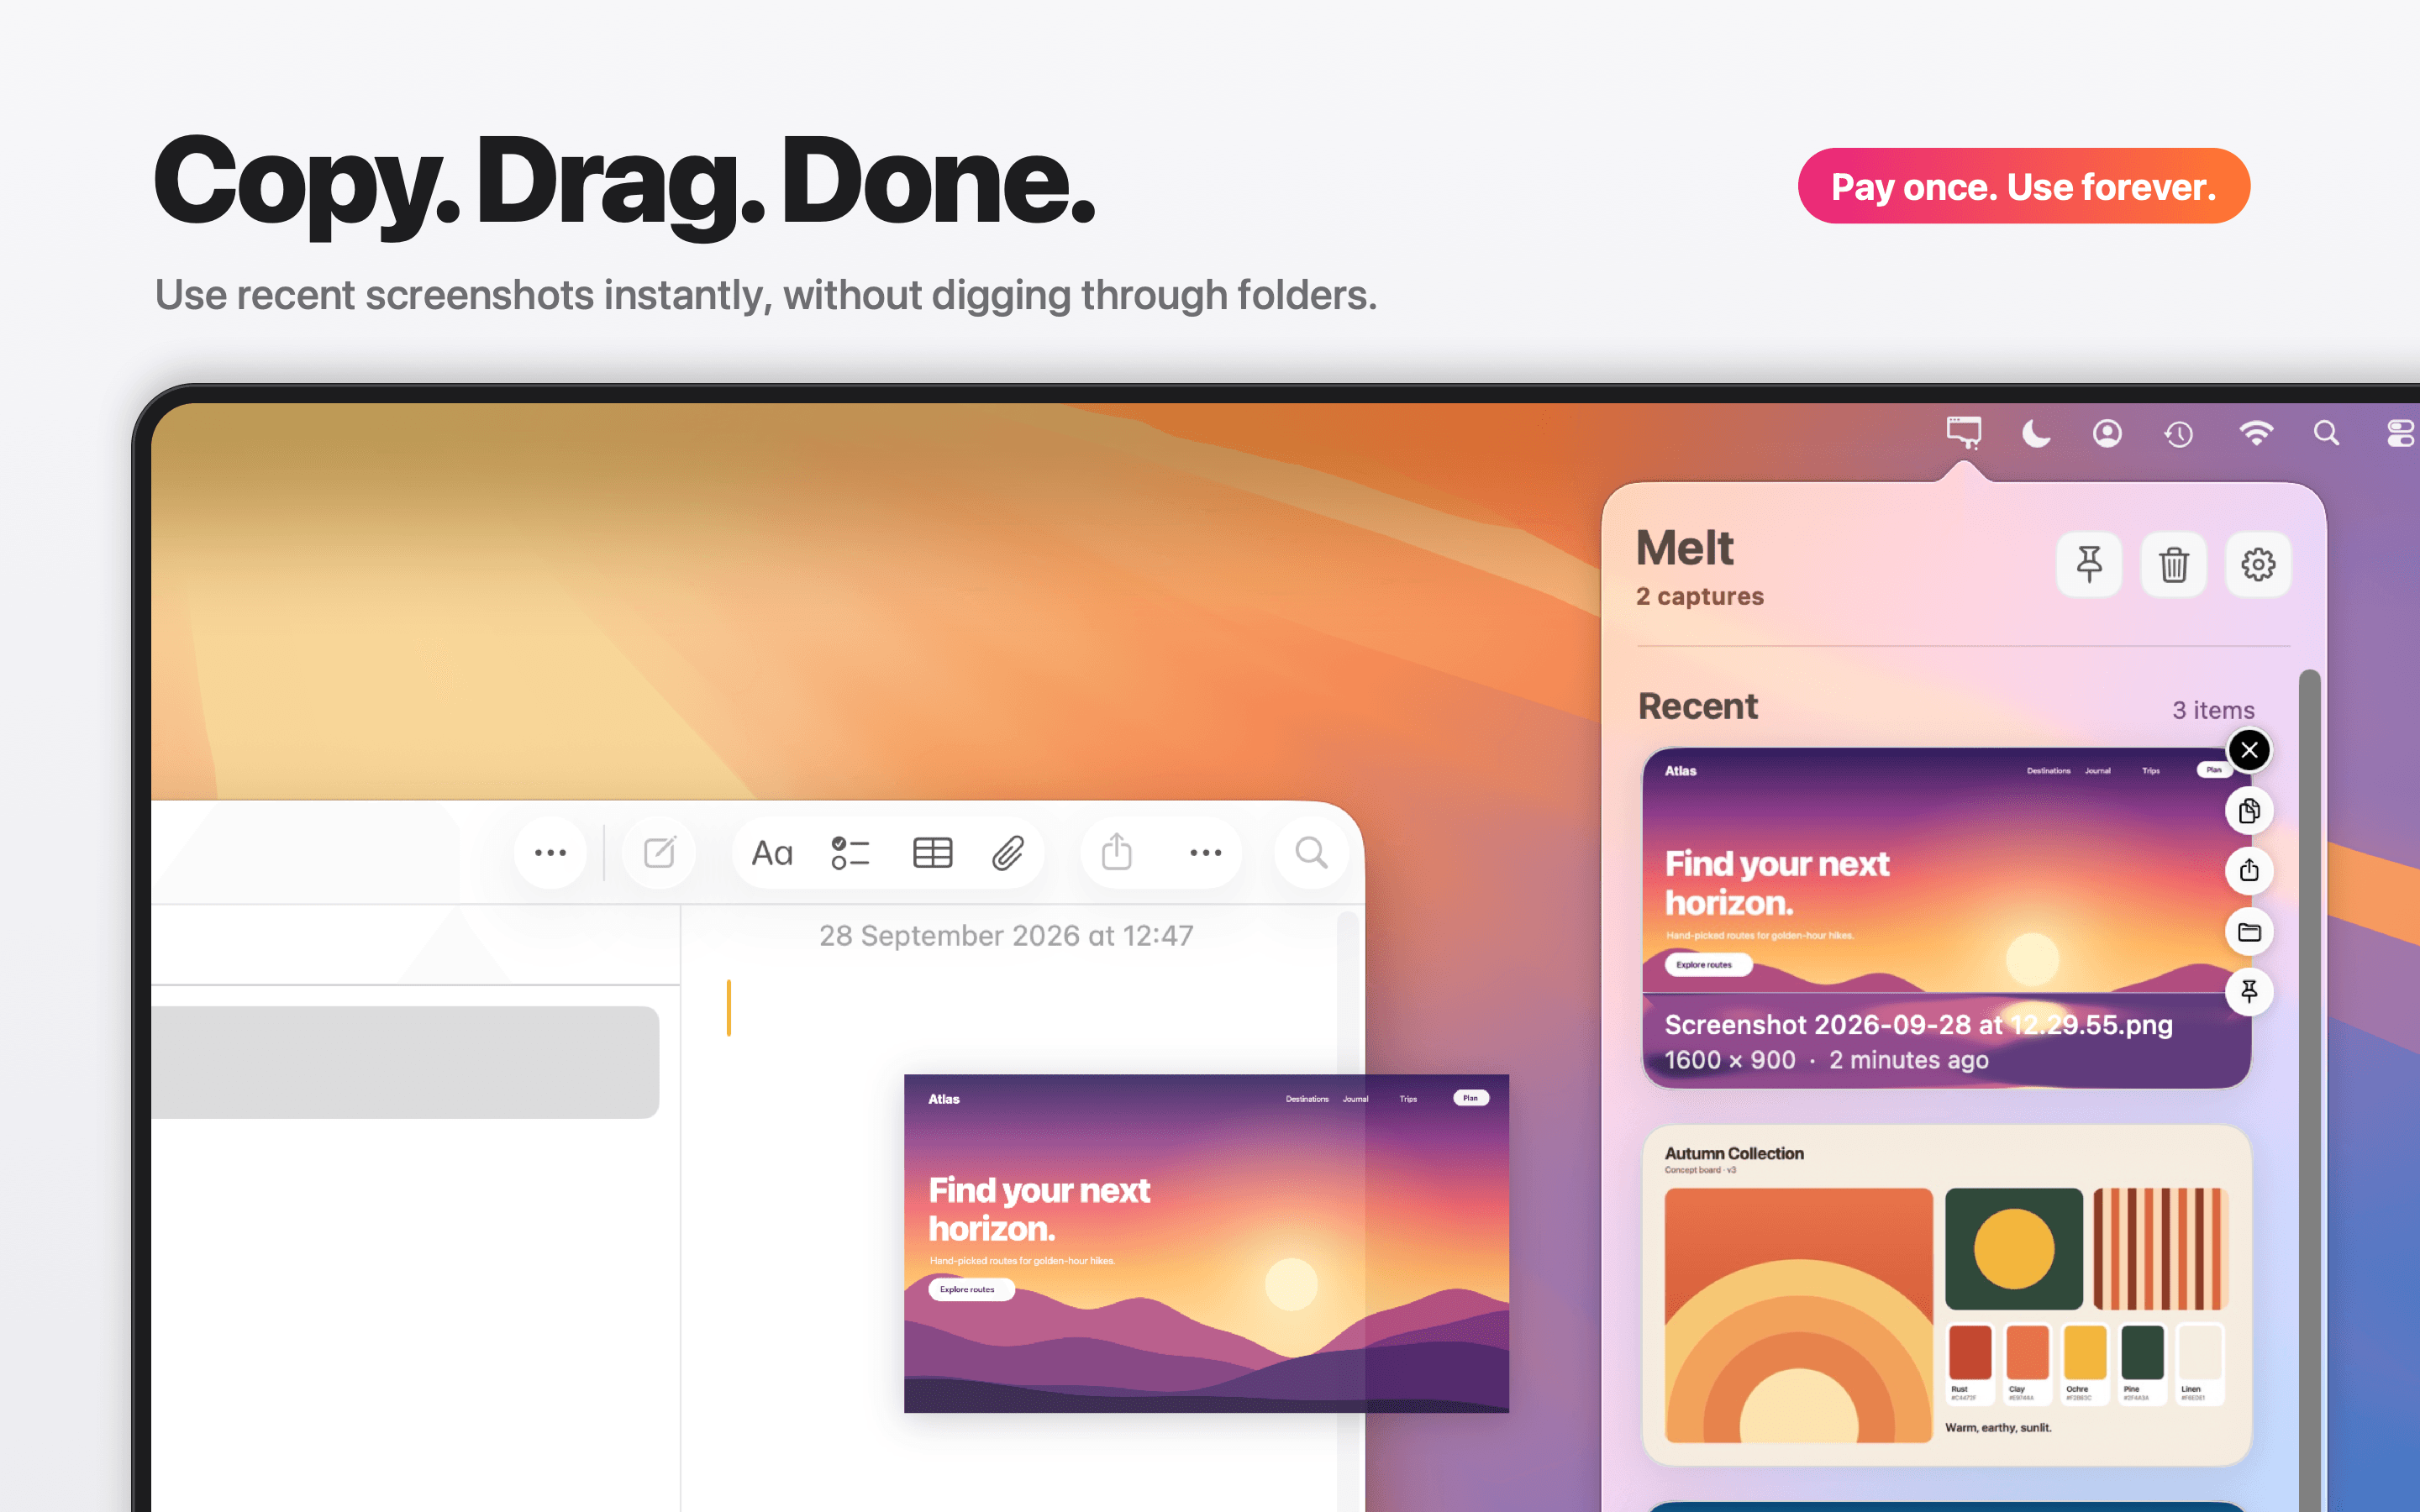Search notes with magnifier icon
The width and height of the screenshot is (2420, 1512).
[1311, 853]
